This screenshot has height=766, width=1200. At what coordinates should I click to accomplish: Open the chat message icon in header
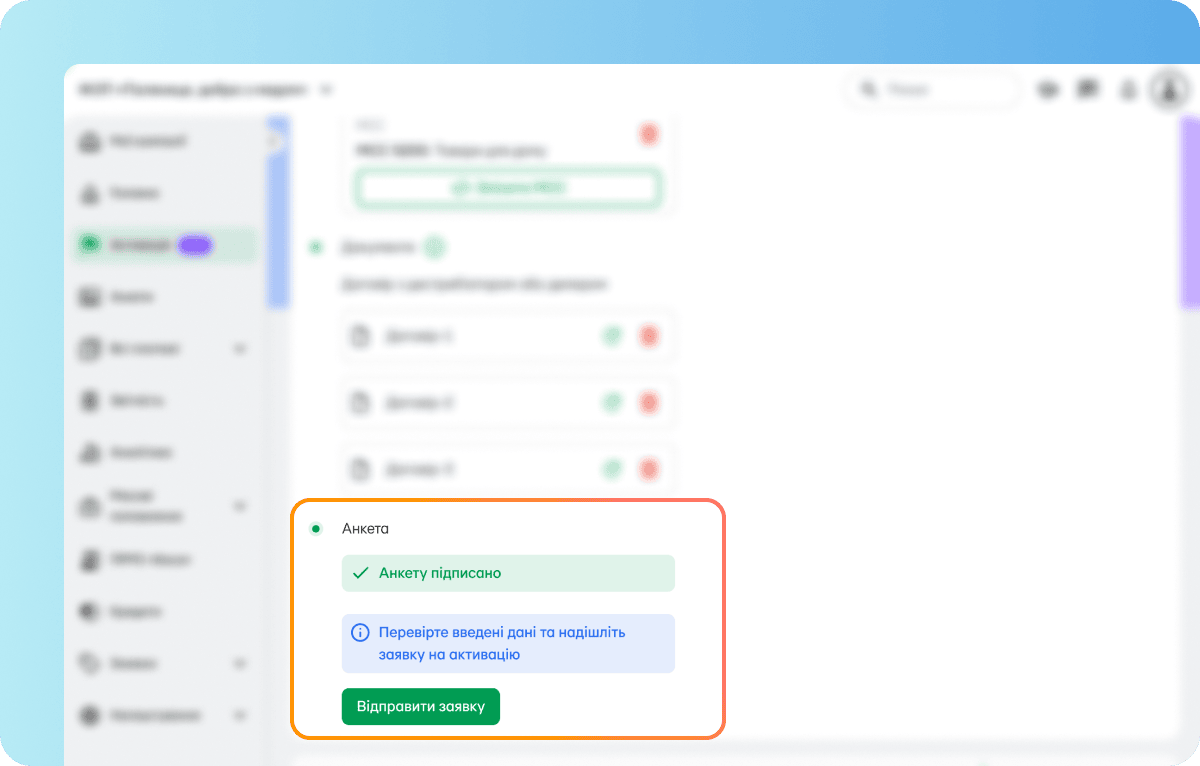click(x=1088, y=90)
